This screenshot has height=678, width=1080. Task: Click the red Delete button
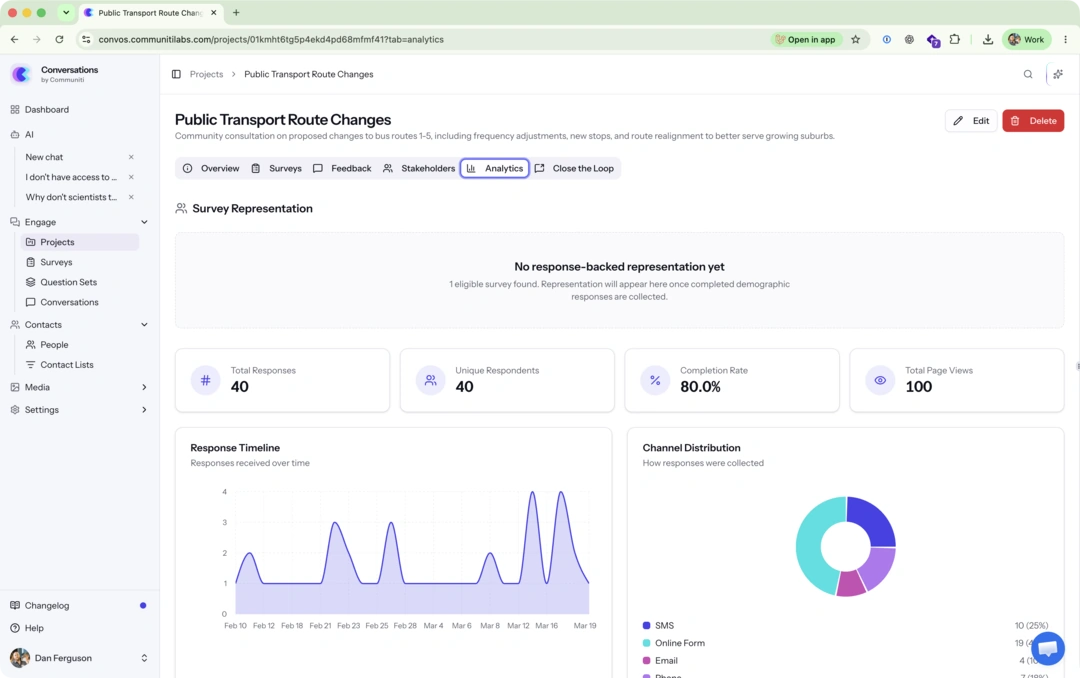click(1033, 121)
